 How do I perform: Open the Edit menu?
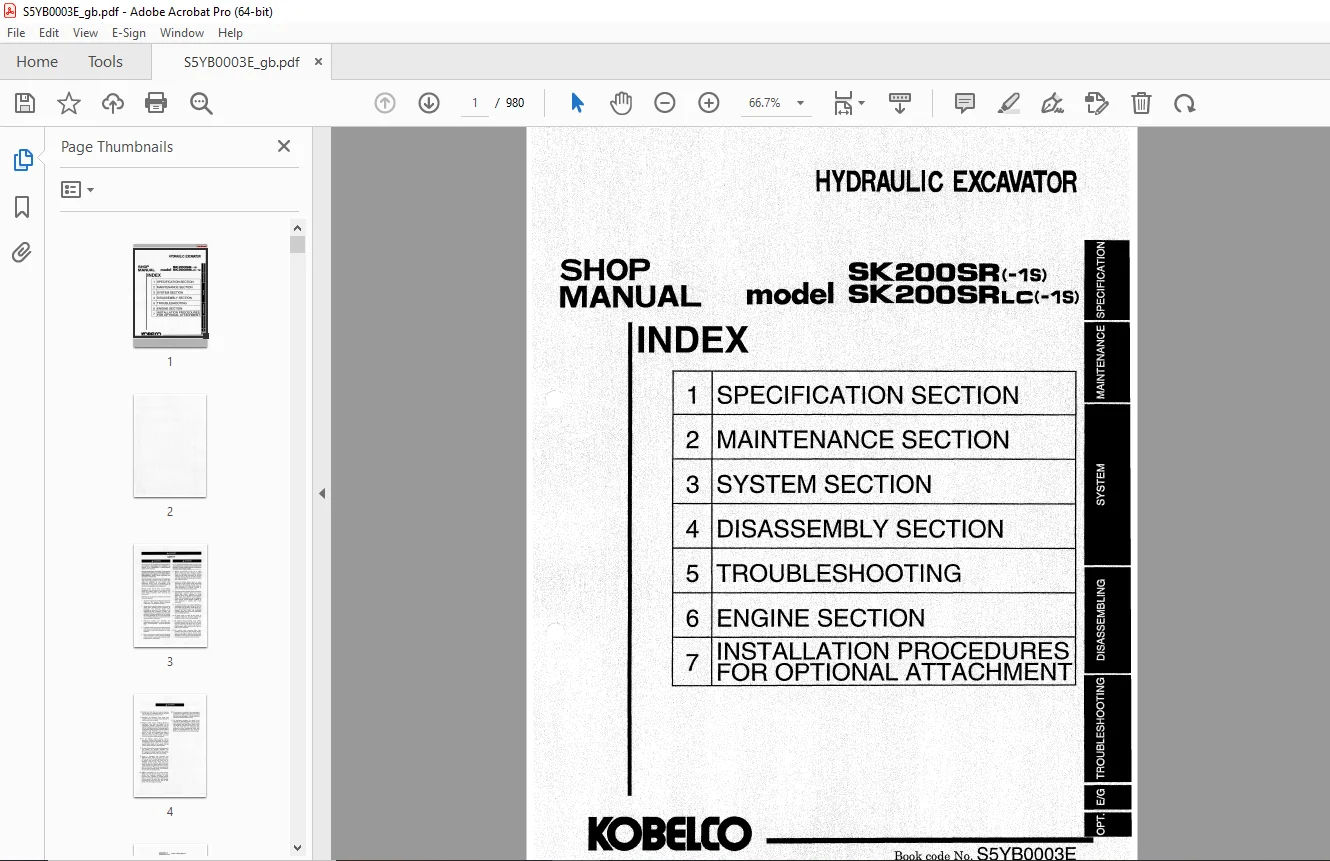coord(49,33)
